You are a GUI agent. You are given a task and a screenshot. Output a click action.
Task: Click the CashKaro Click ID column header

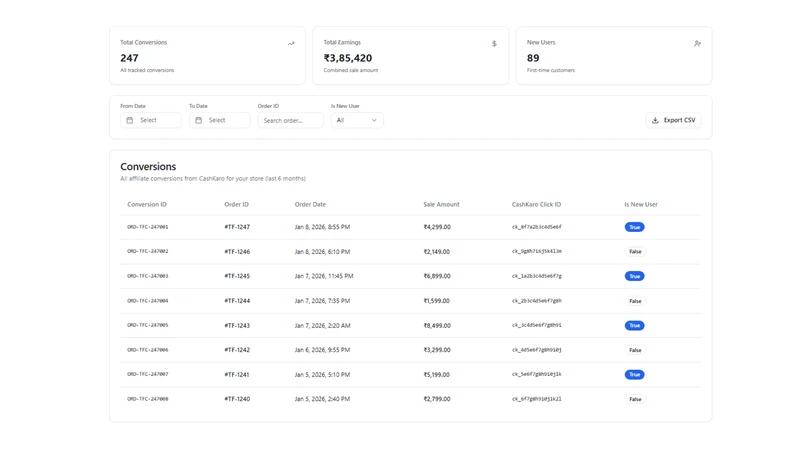536,205
